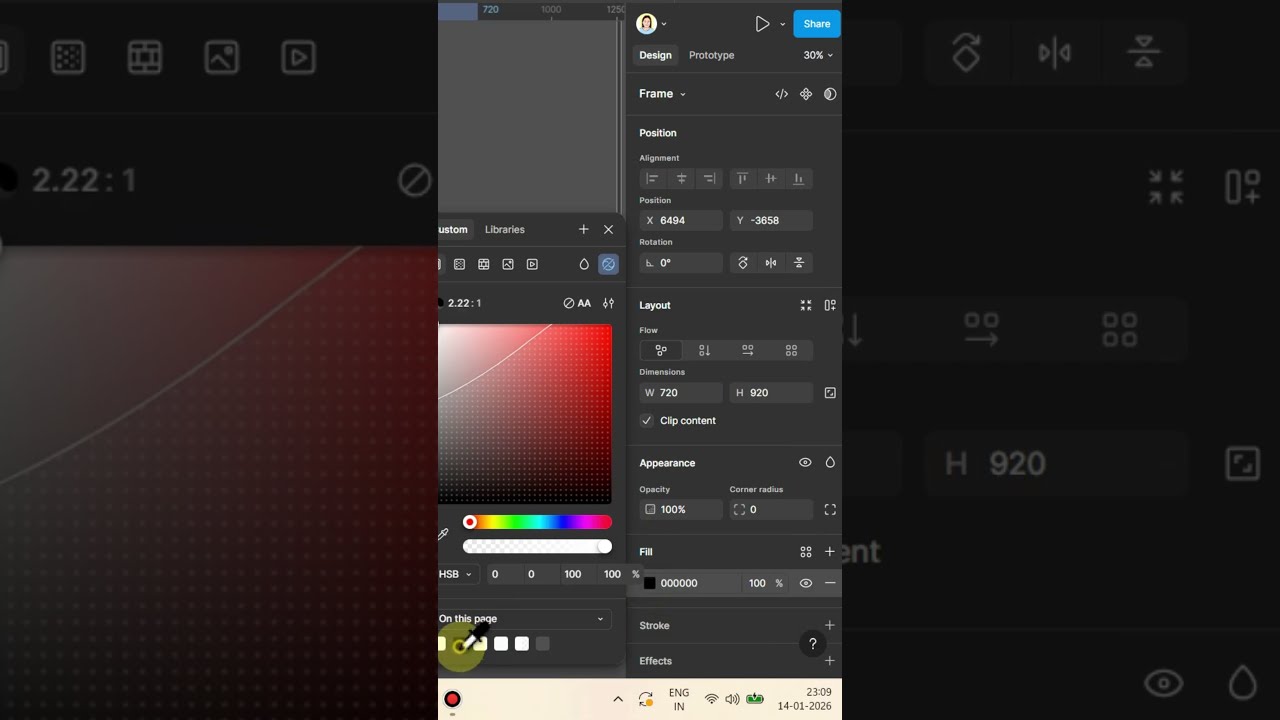Toggle the Appearance layer visibility eye
Image resolution: width=1280 pixels, height=720 pixels.
tap(805, 463)
